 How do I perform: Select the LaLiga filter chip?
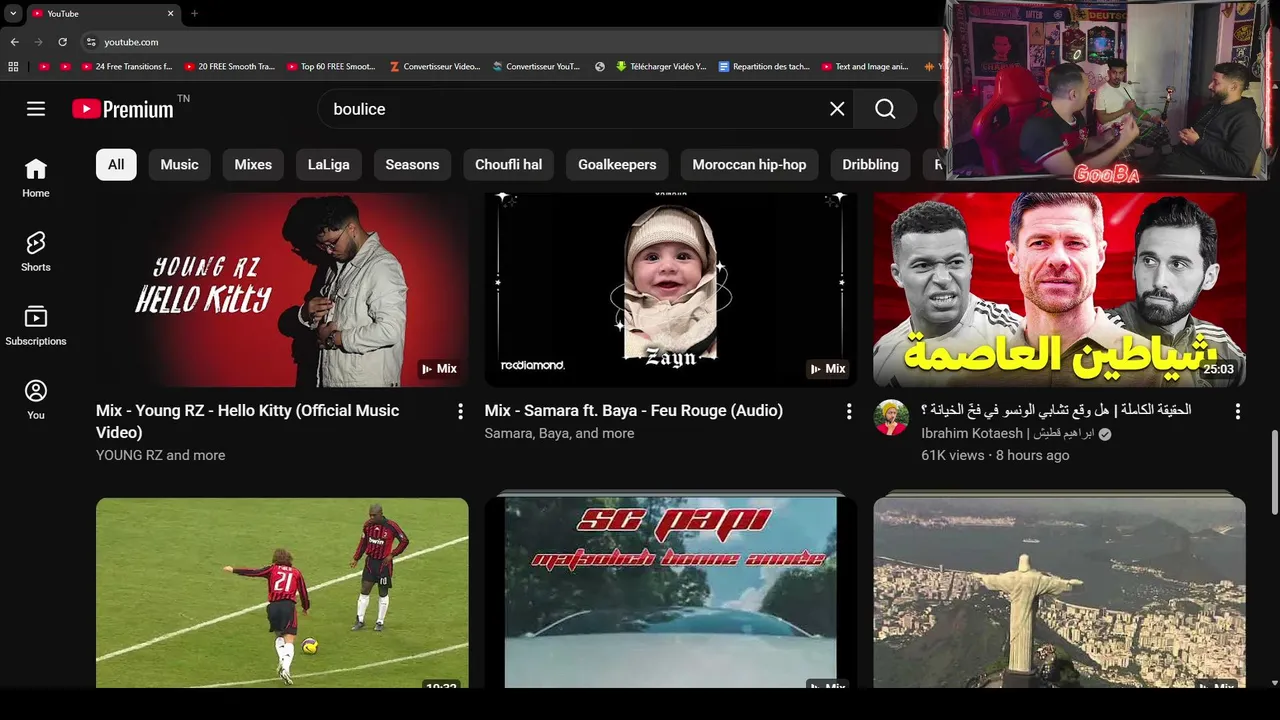[x=329, y=165]
